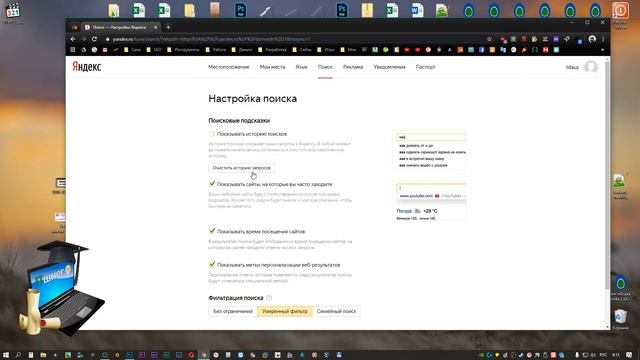The image size is (640, 360).
Task: Uncheck Показывать время посещения сайтов
Action: pyautogui.click(x=212, y=231)
